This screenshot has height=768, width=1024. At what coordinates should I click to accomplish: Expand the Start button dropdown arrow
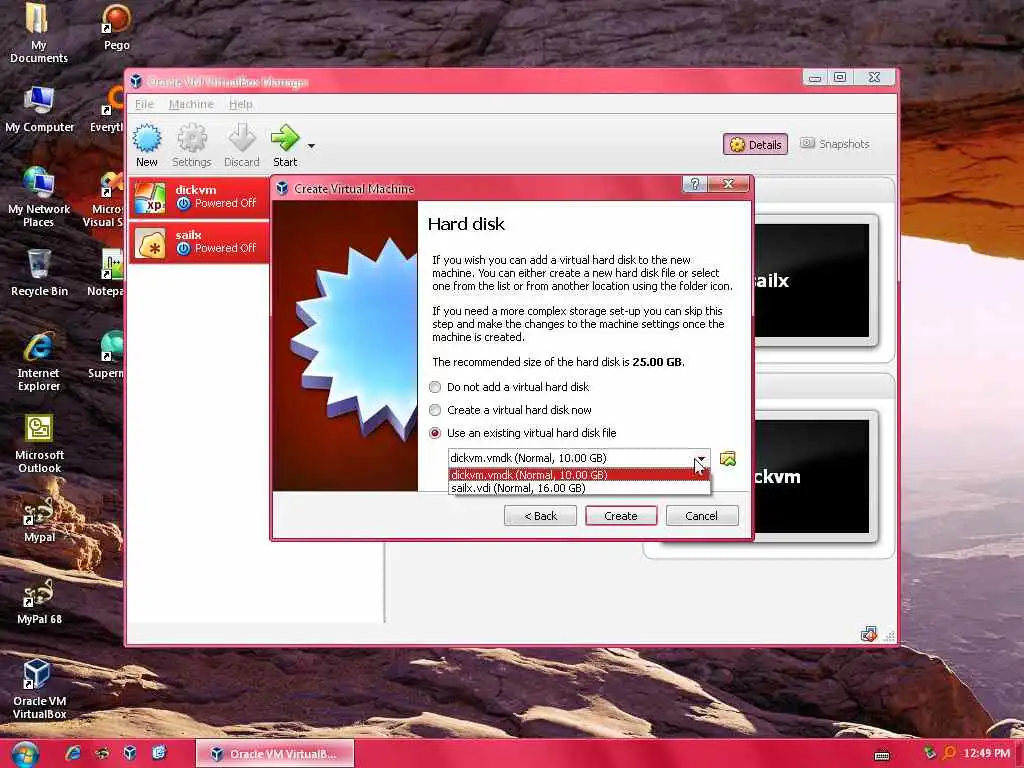tap(312, 146)
